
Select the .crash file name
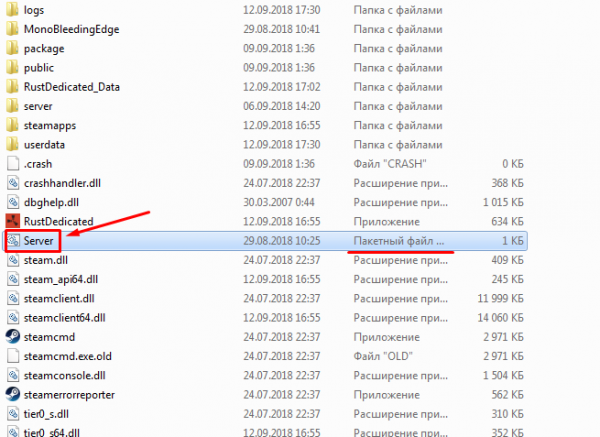pos(38,164)
